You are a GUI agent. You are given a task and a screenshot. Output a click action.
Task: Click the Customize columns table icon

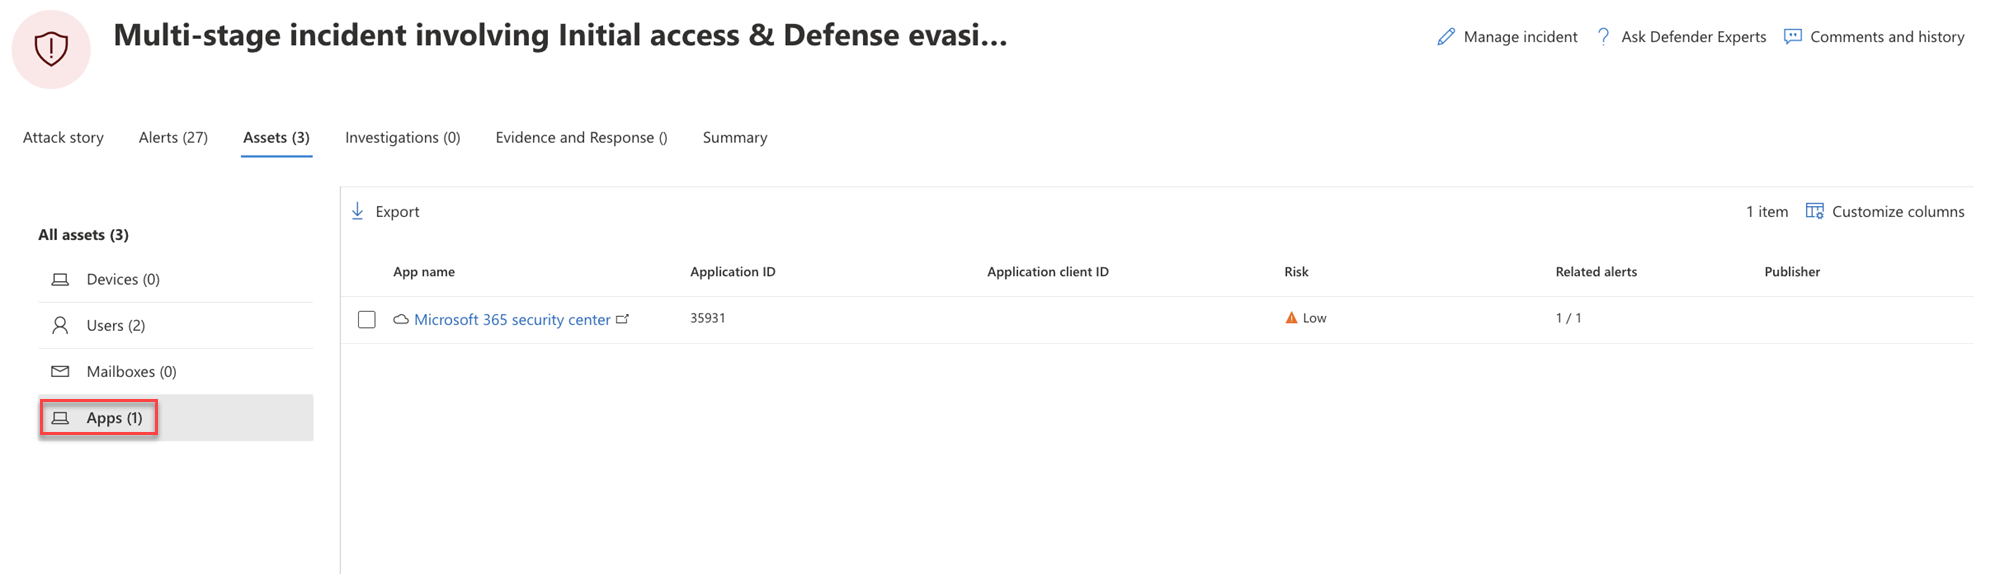click(1814, 211)
